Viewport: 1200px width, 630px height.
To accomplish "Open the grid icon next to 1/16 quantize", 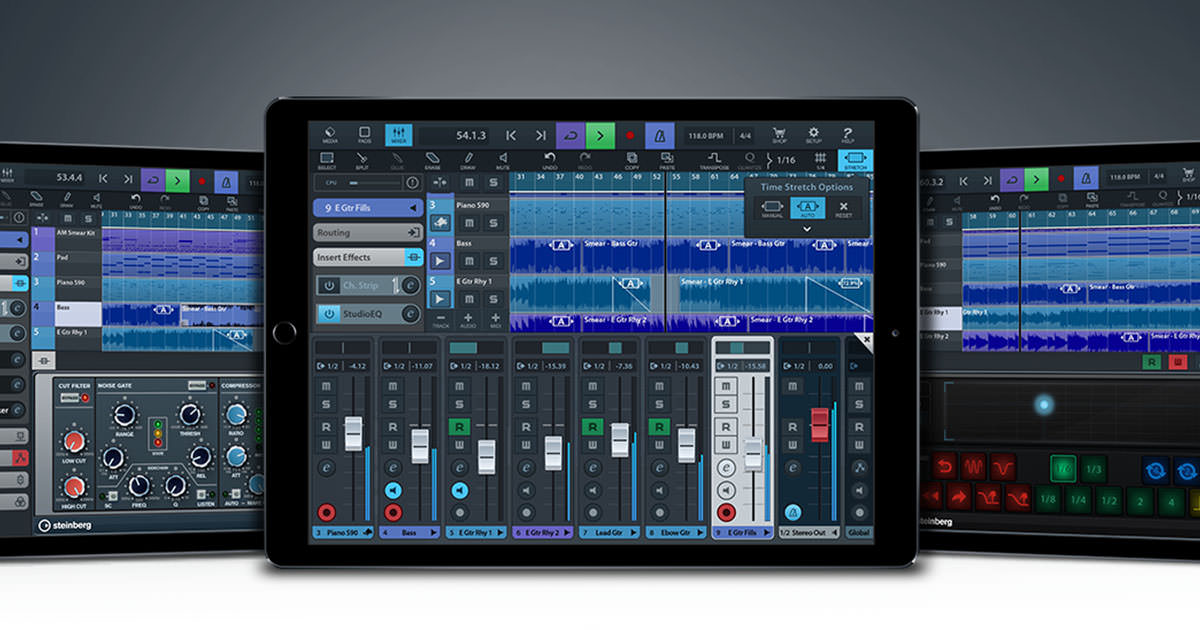I will click(820, 160).
